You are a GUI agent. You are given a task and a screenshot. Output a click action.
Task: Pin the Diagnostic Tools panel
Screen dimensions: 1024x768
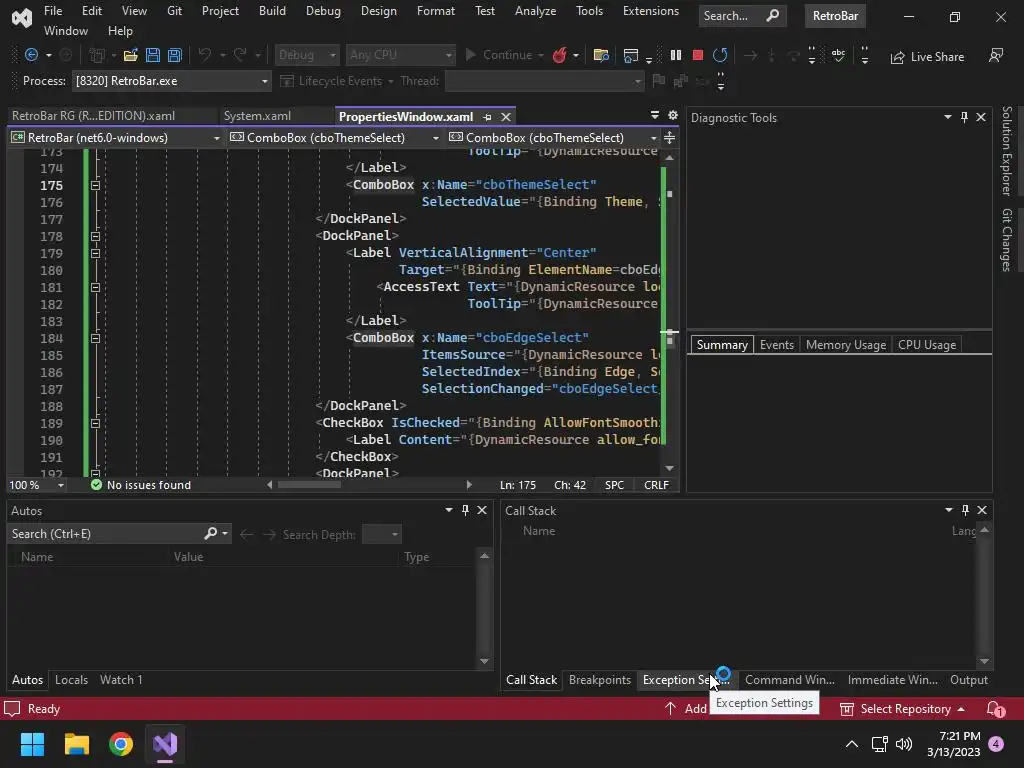click(x=965, y=117)
